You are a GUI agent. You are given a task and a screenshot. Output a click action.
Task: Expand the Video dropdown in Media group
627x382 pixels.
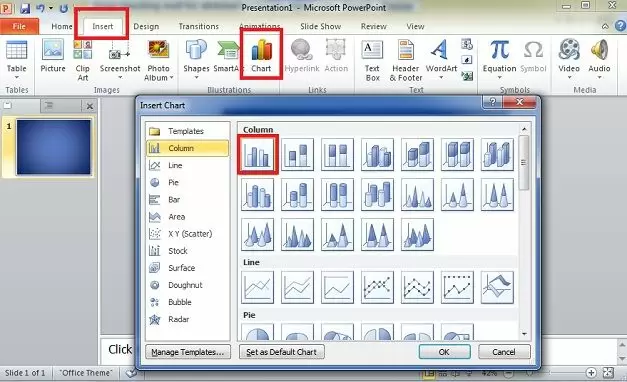pos(569,77)
